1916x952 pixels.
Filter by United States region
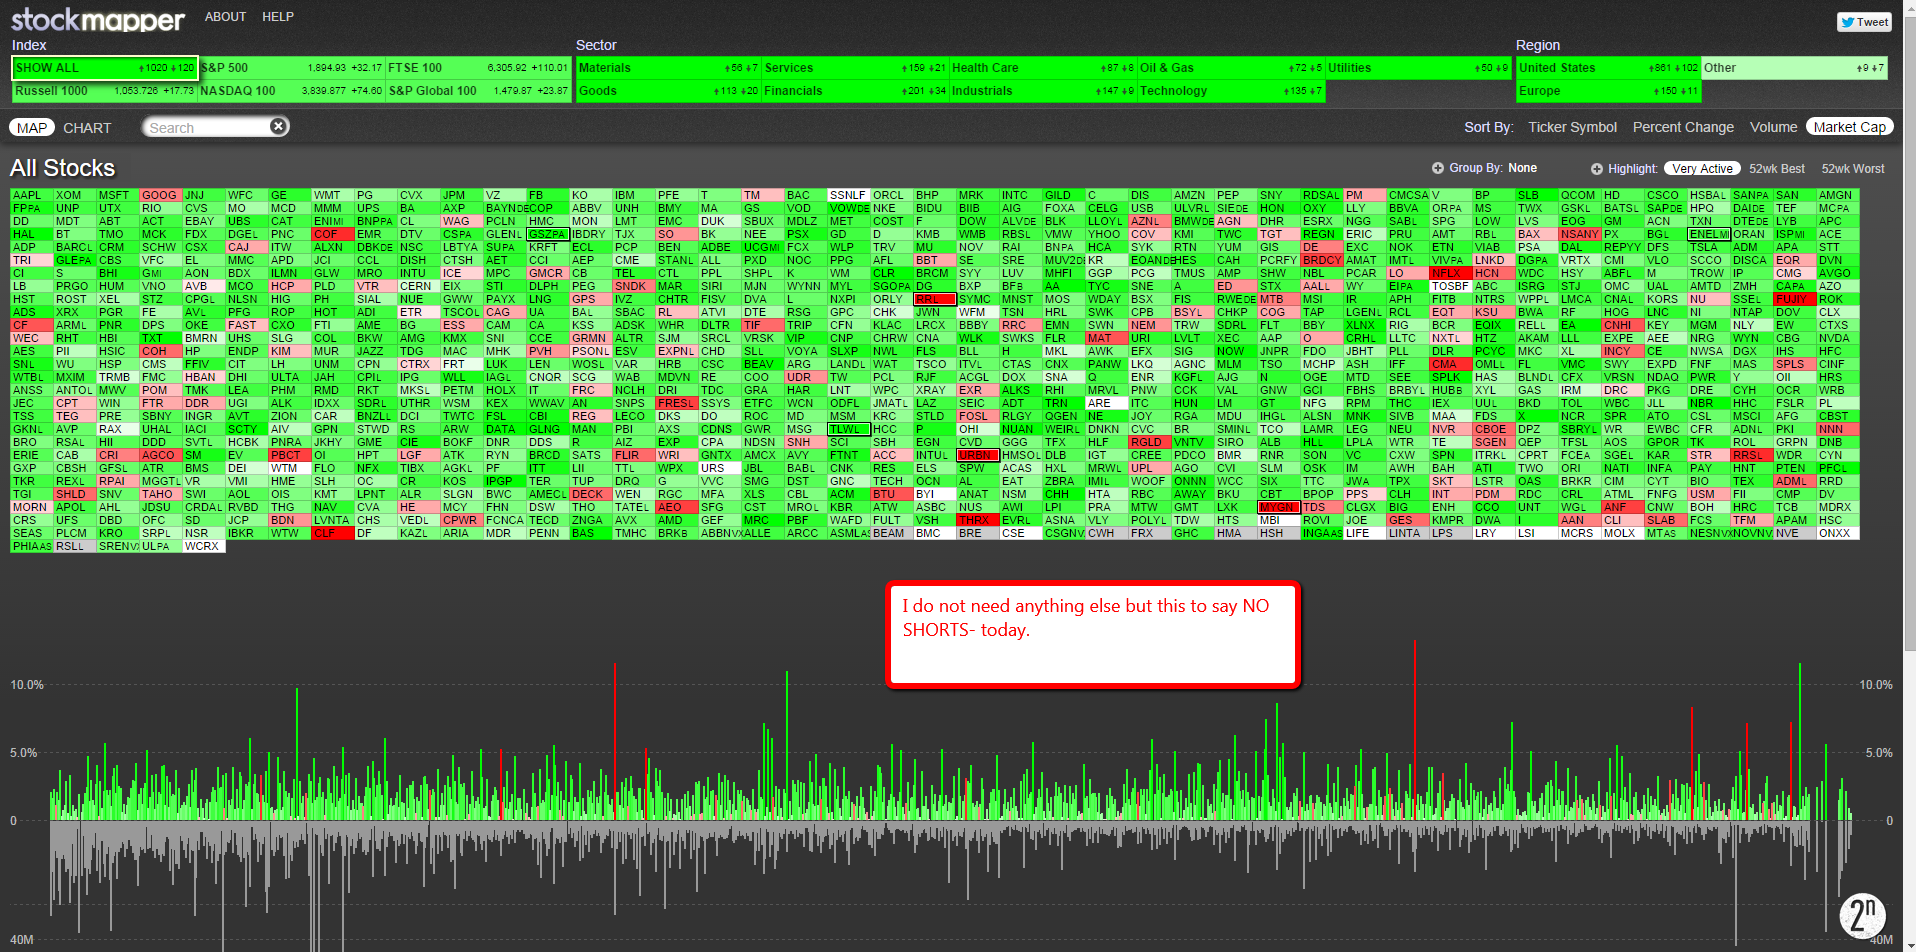[1608, 68]
